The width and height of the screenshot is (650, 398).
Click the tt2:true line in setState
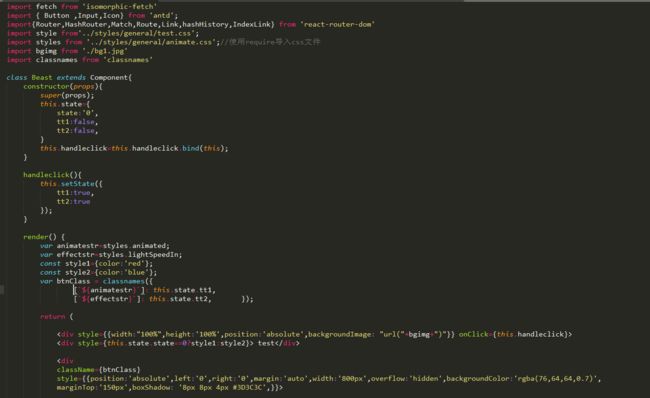click(73, 201)
